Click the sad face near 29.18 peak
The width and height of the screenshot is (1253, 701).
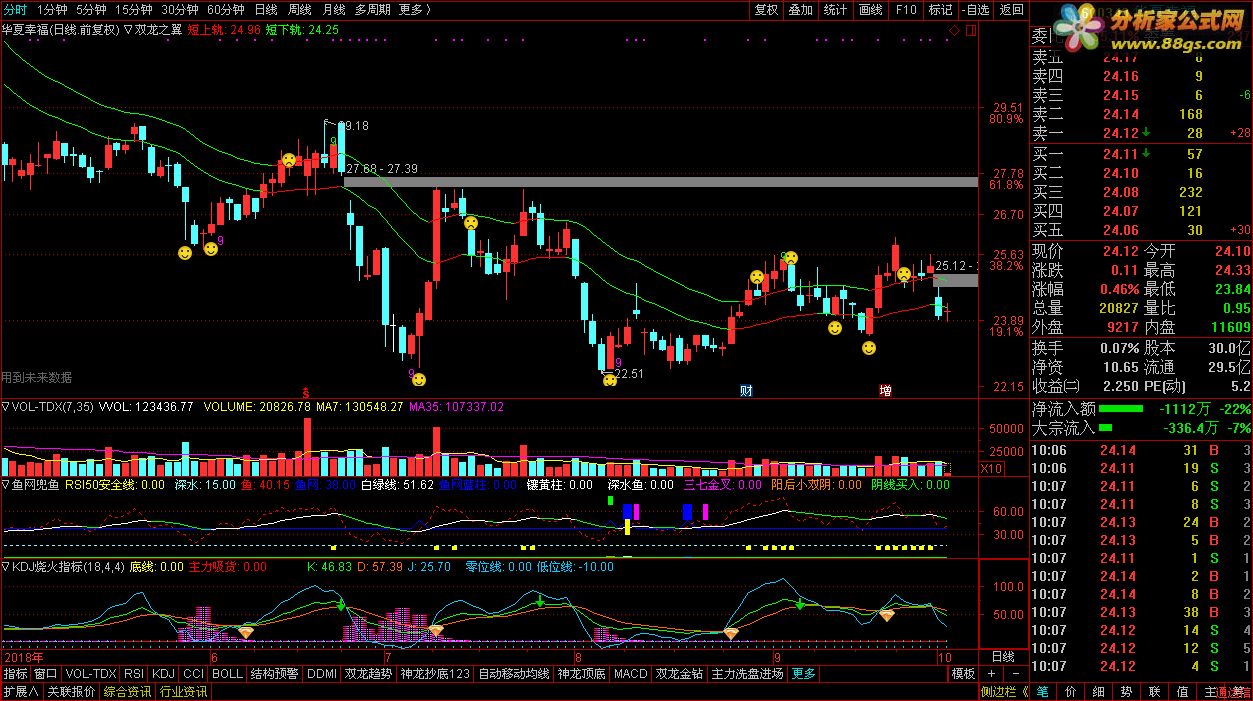289,159
